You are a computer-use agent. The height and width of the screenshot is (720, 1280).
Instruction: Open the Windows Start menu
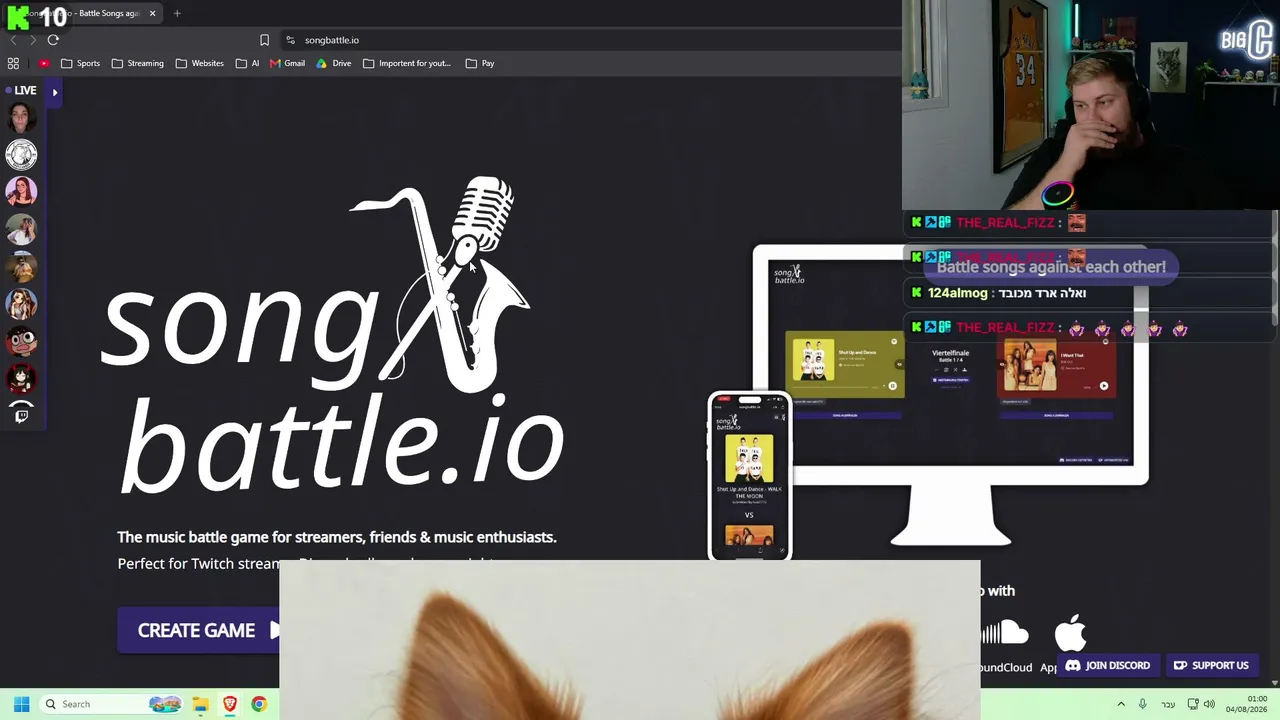[x=21, y=704]
